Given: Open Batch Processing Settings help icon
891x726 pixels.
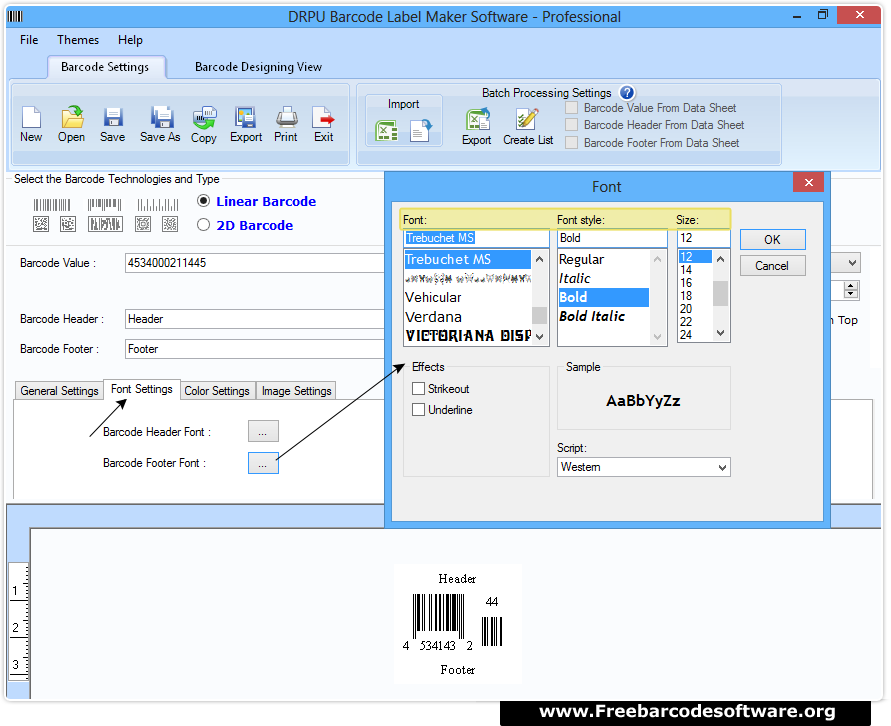Looking at the screenshot, I should (627, 93).
